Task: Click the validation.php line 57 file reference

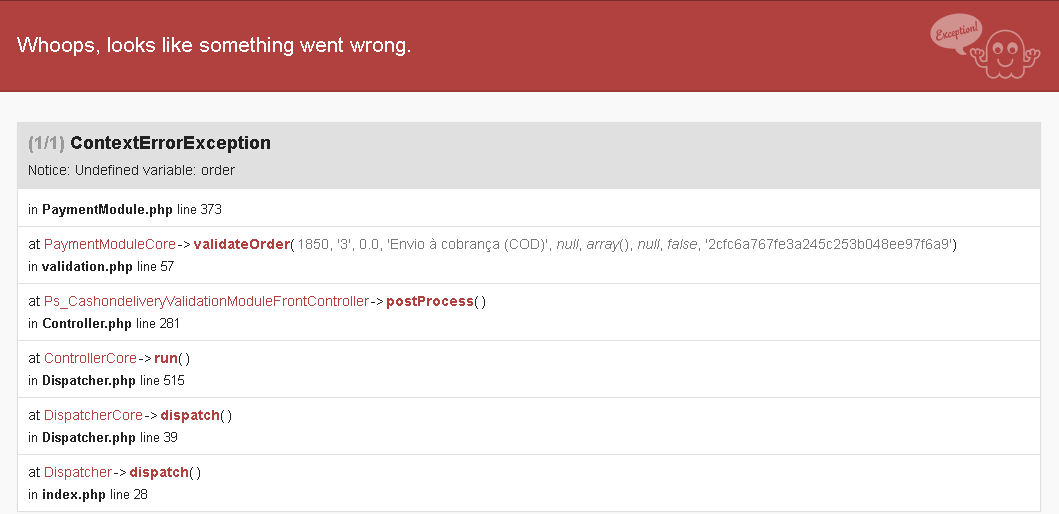Action: point(101,267)
